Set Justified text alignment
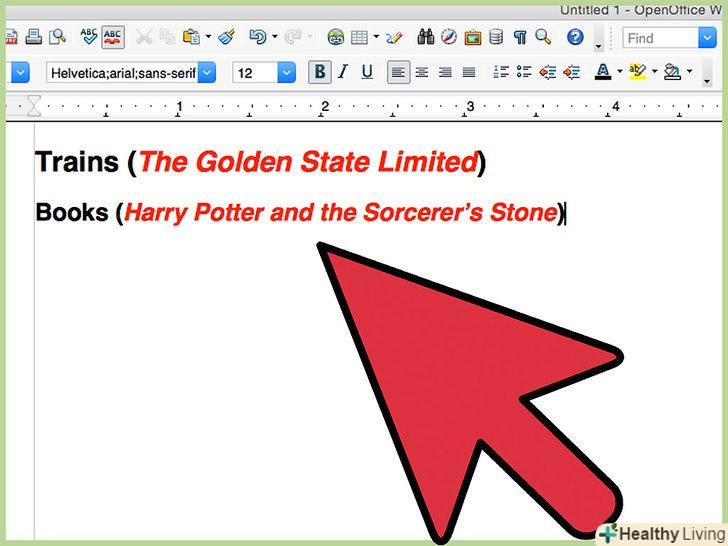 pyautogui.click(x=469, y=72)
